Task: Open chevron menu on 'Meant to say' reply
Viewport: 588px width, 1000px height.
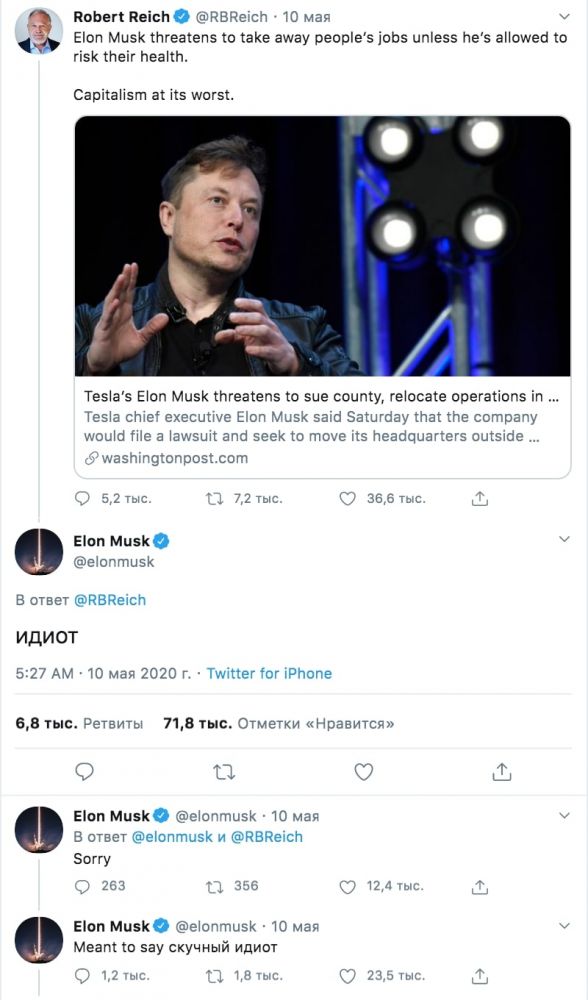Action: click(x=564, y=925)
